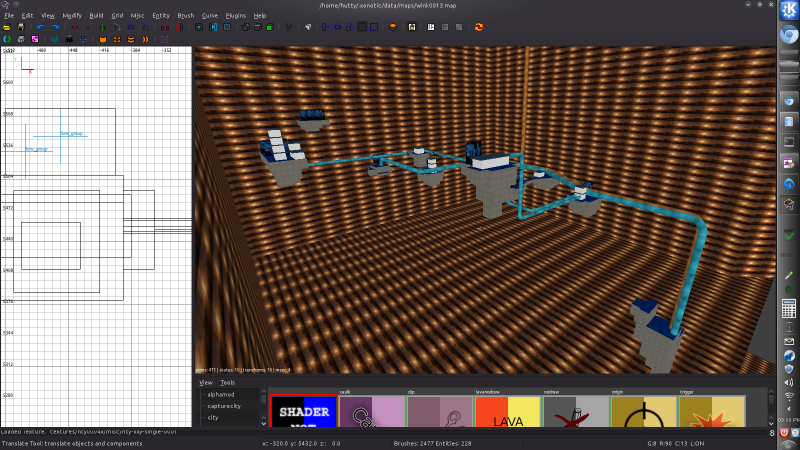The height and width of the screenshot is (450, 800).
Task: Open texture browser View menu
Action: tap(205, 382)
